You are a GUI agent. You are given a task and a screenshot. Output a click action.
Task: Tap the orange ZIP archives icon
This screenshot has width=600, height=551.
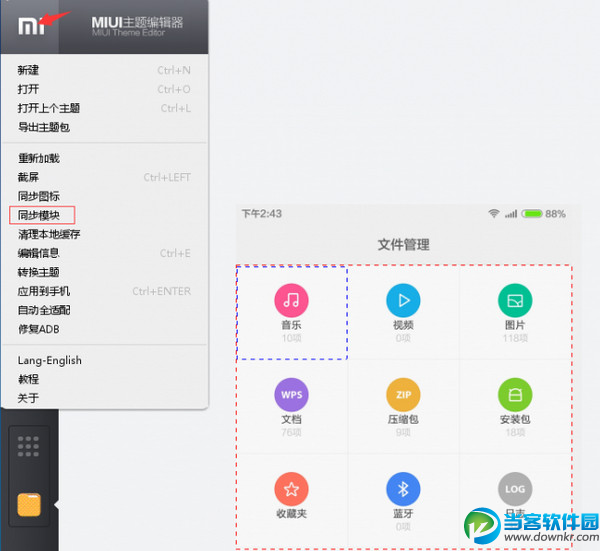click(x=403, y=395)
